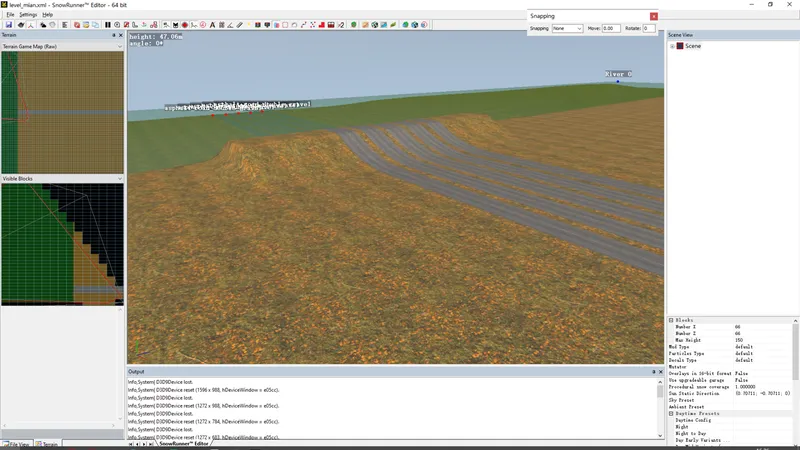Click the Terrain Game Map preview
Image resolution: width=800 pixels, height=450 pixels.
62,112
